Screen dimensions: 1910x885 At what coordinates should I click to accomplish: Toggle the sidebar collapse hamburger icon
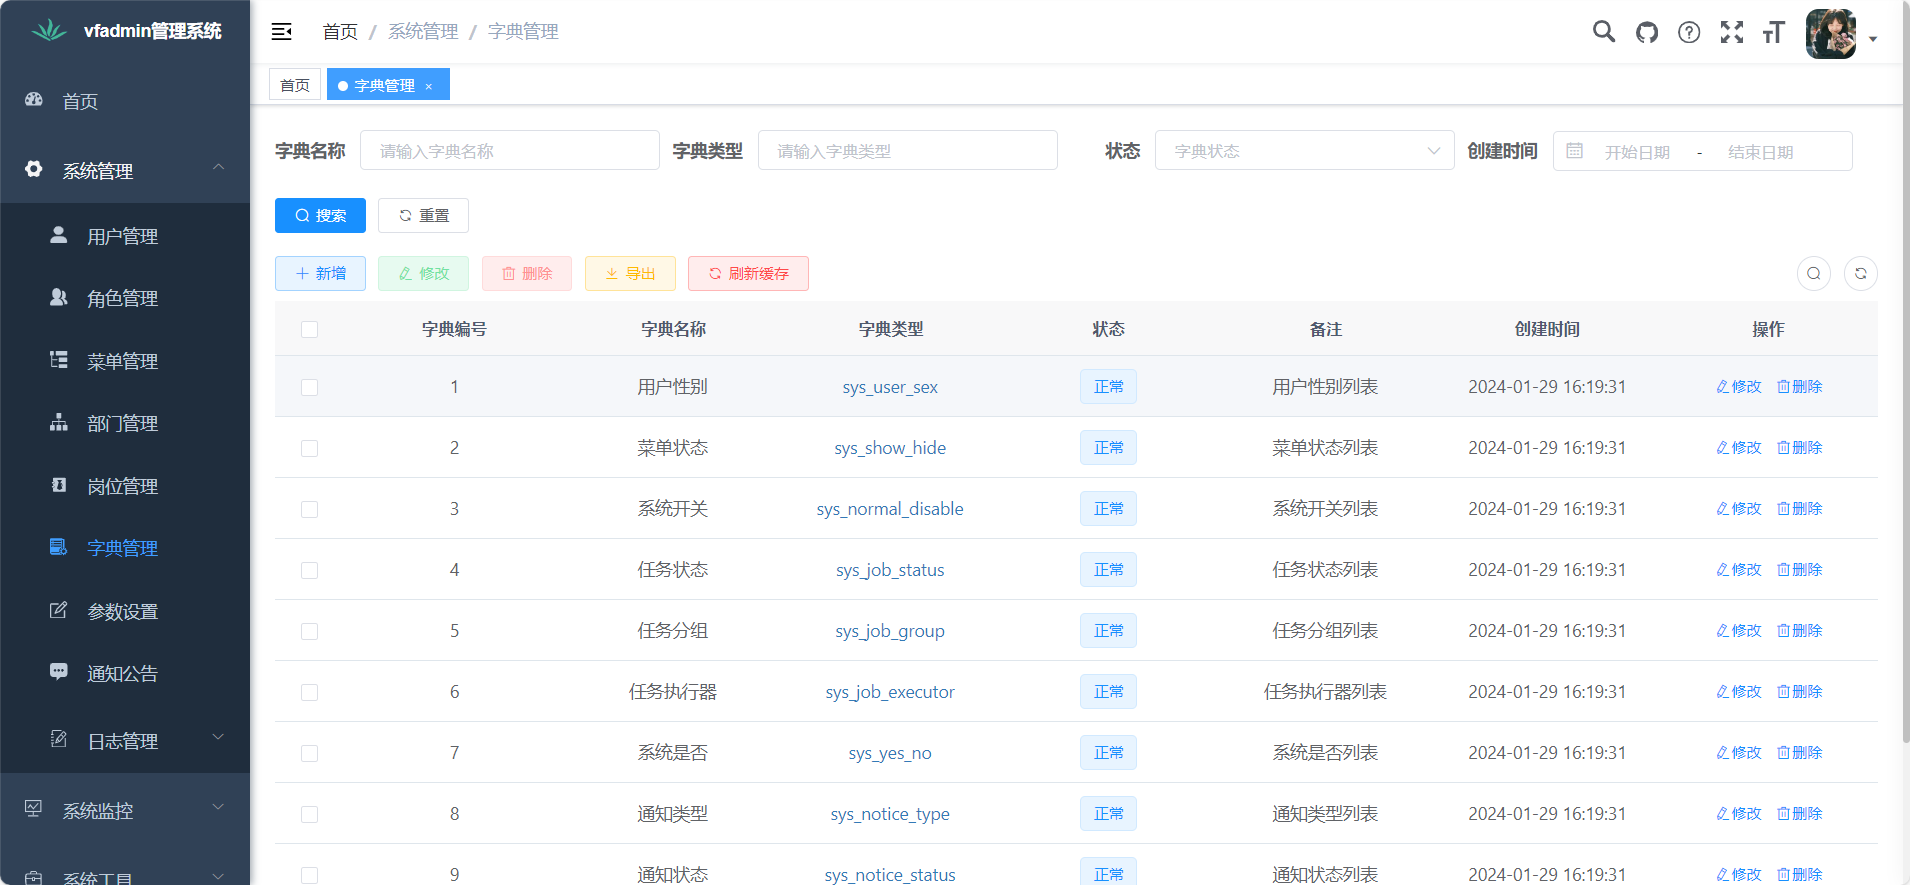[x=282, y=32]
